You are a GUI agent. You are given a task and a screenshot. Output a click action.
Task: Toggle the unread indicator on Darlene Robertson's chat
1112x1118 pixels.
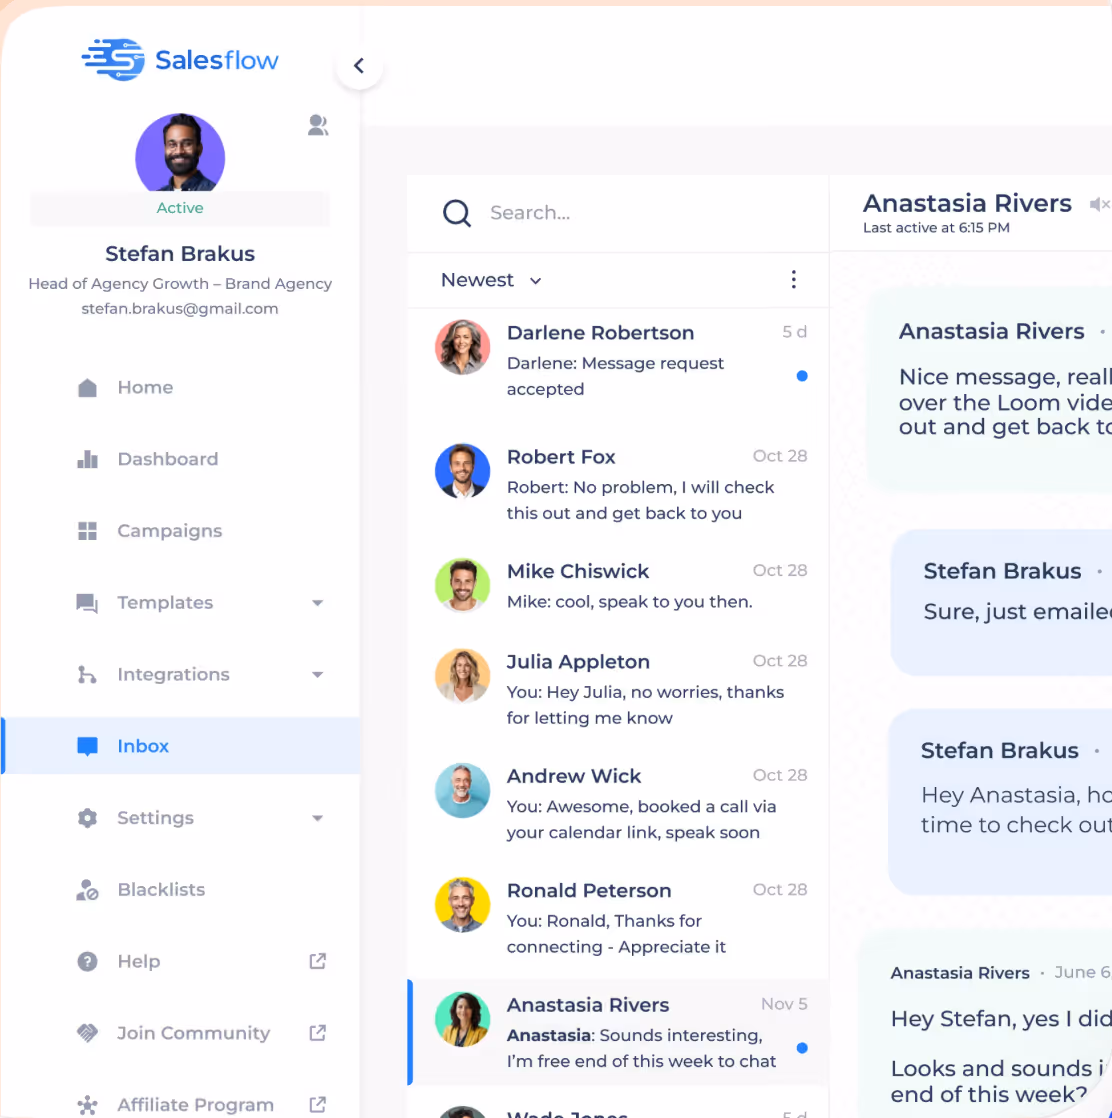[802, 376]
